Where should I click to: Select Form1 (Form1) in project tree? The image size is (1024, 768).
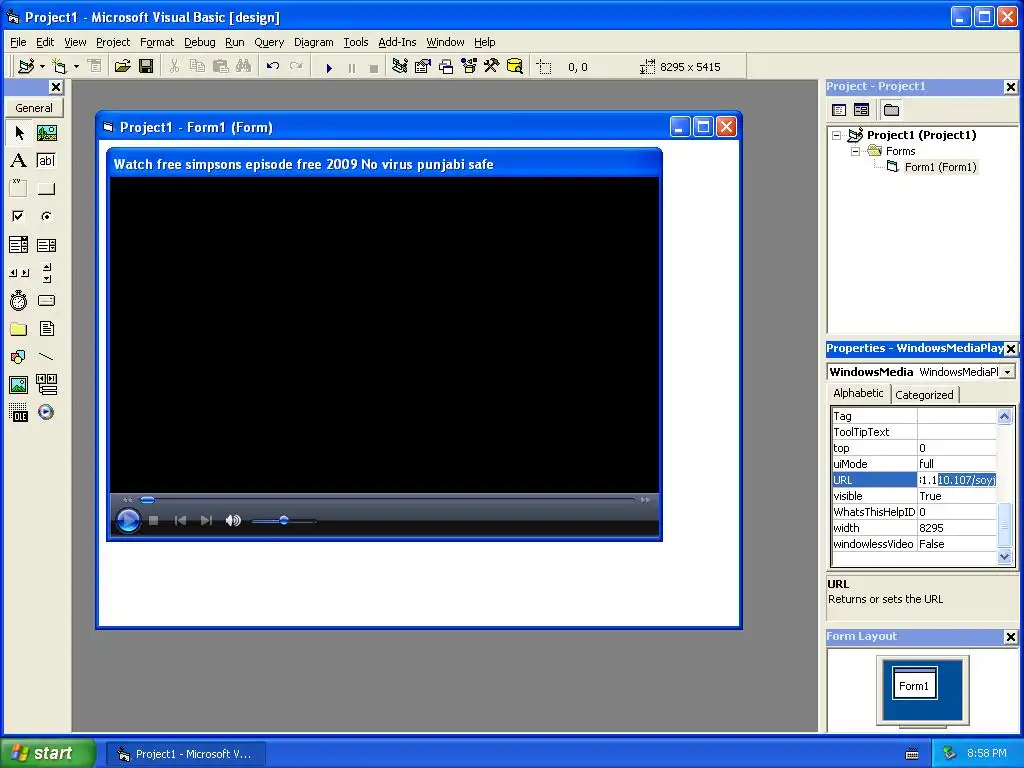click(940, 167)
